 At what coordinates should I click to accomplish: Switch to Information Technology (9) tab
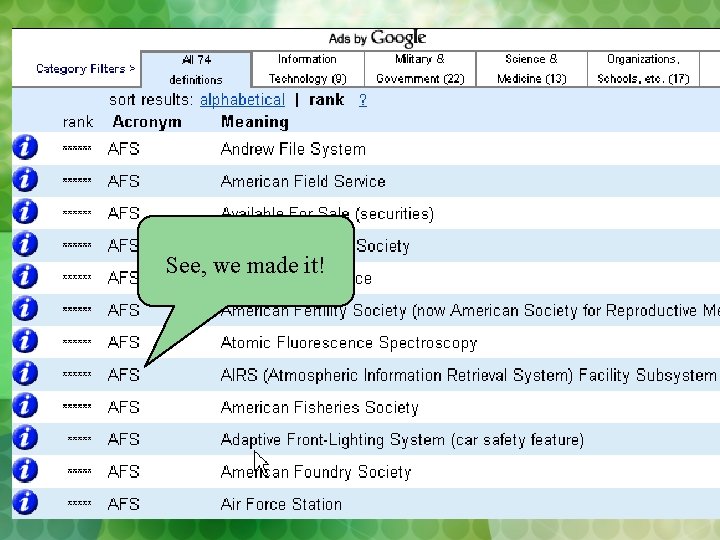308,69
